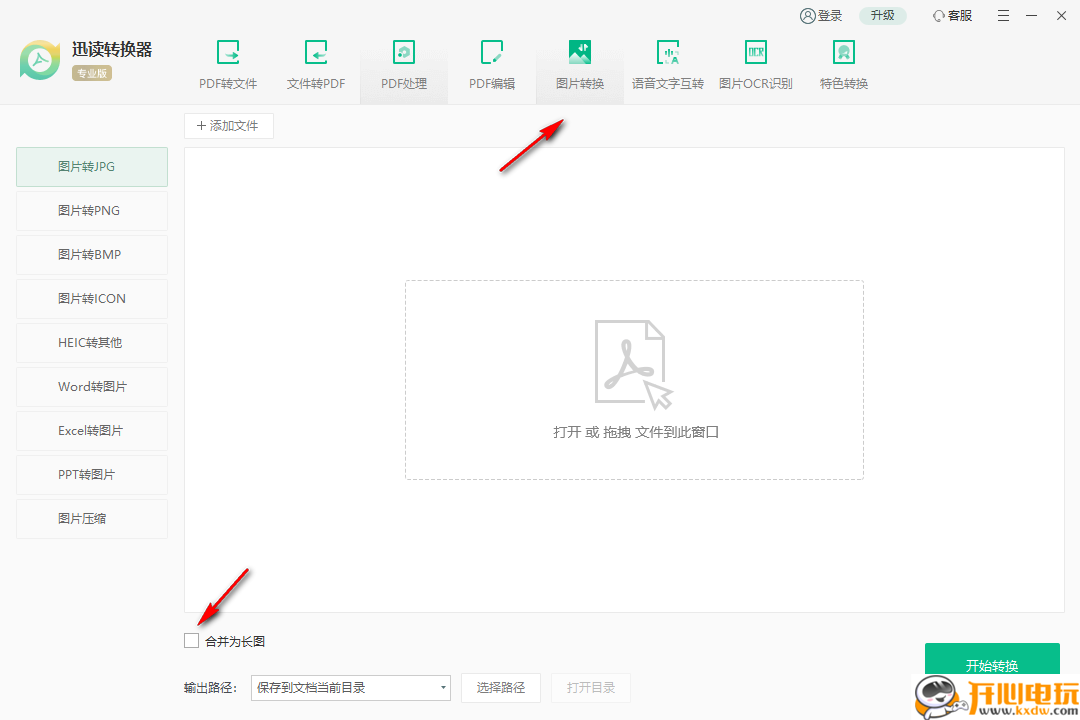
Task: Click the 升级 upgrade pill
Action: click(x=883, y=16)
